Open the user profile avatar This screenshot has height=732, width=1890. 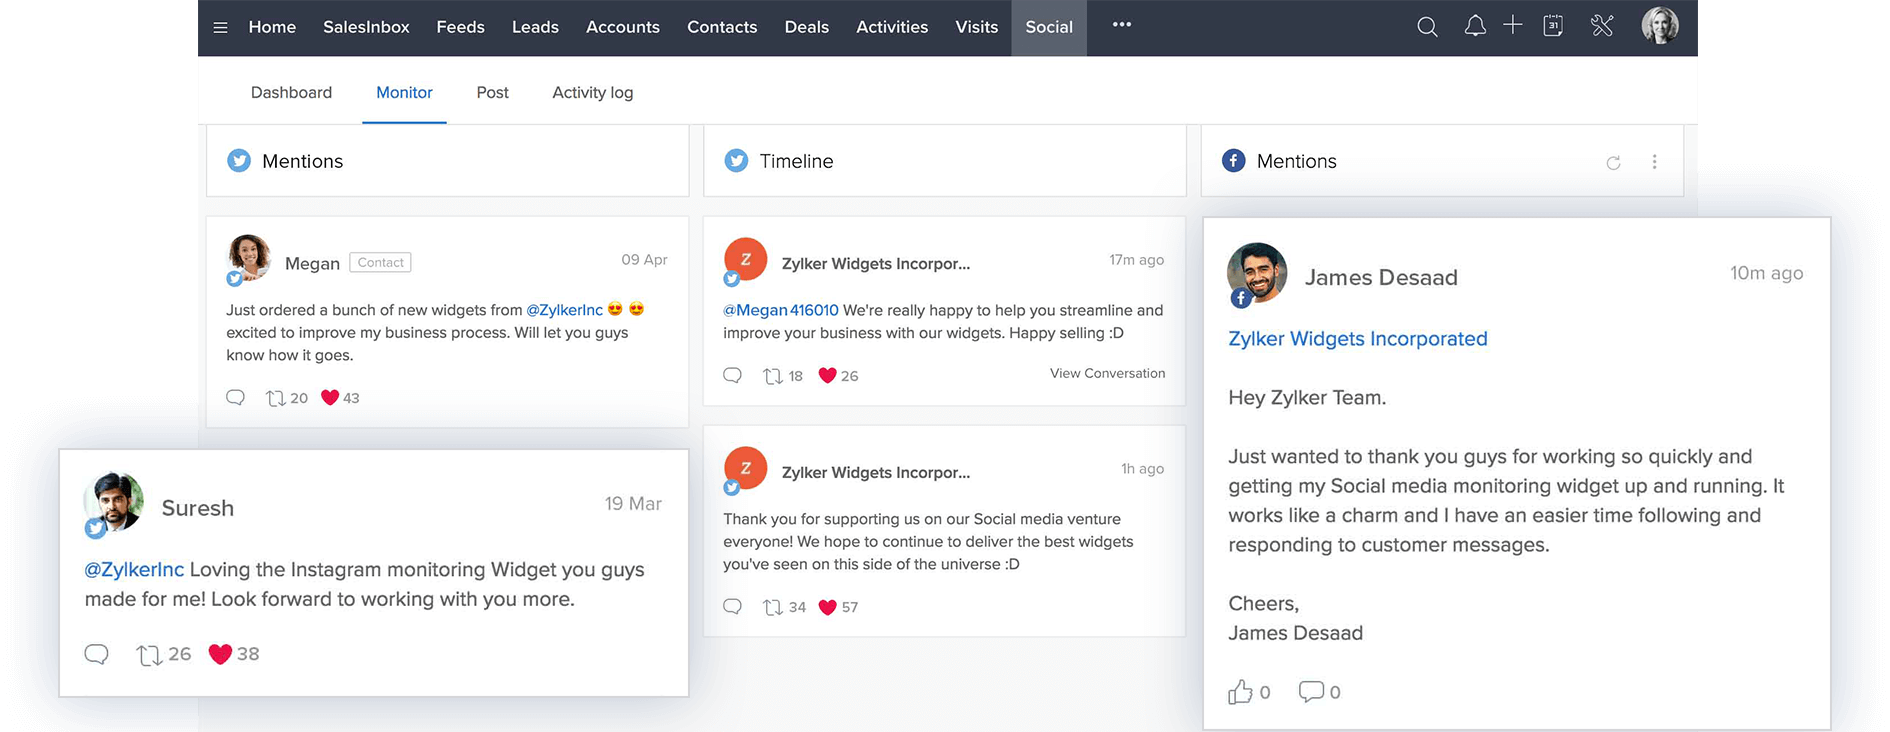click(x=1660, y=26)
